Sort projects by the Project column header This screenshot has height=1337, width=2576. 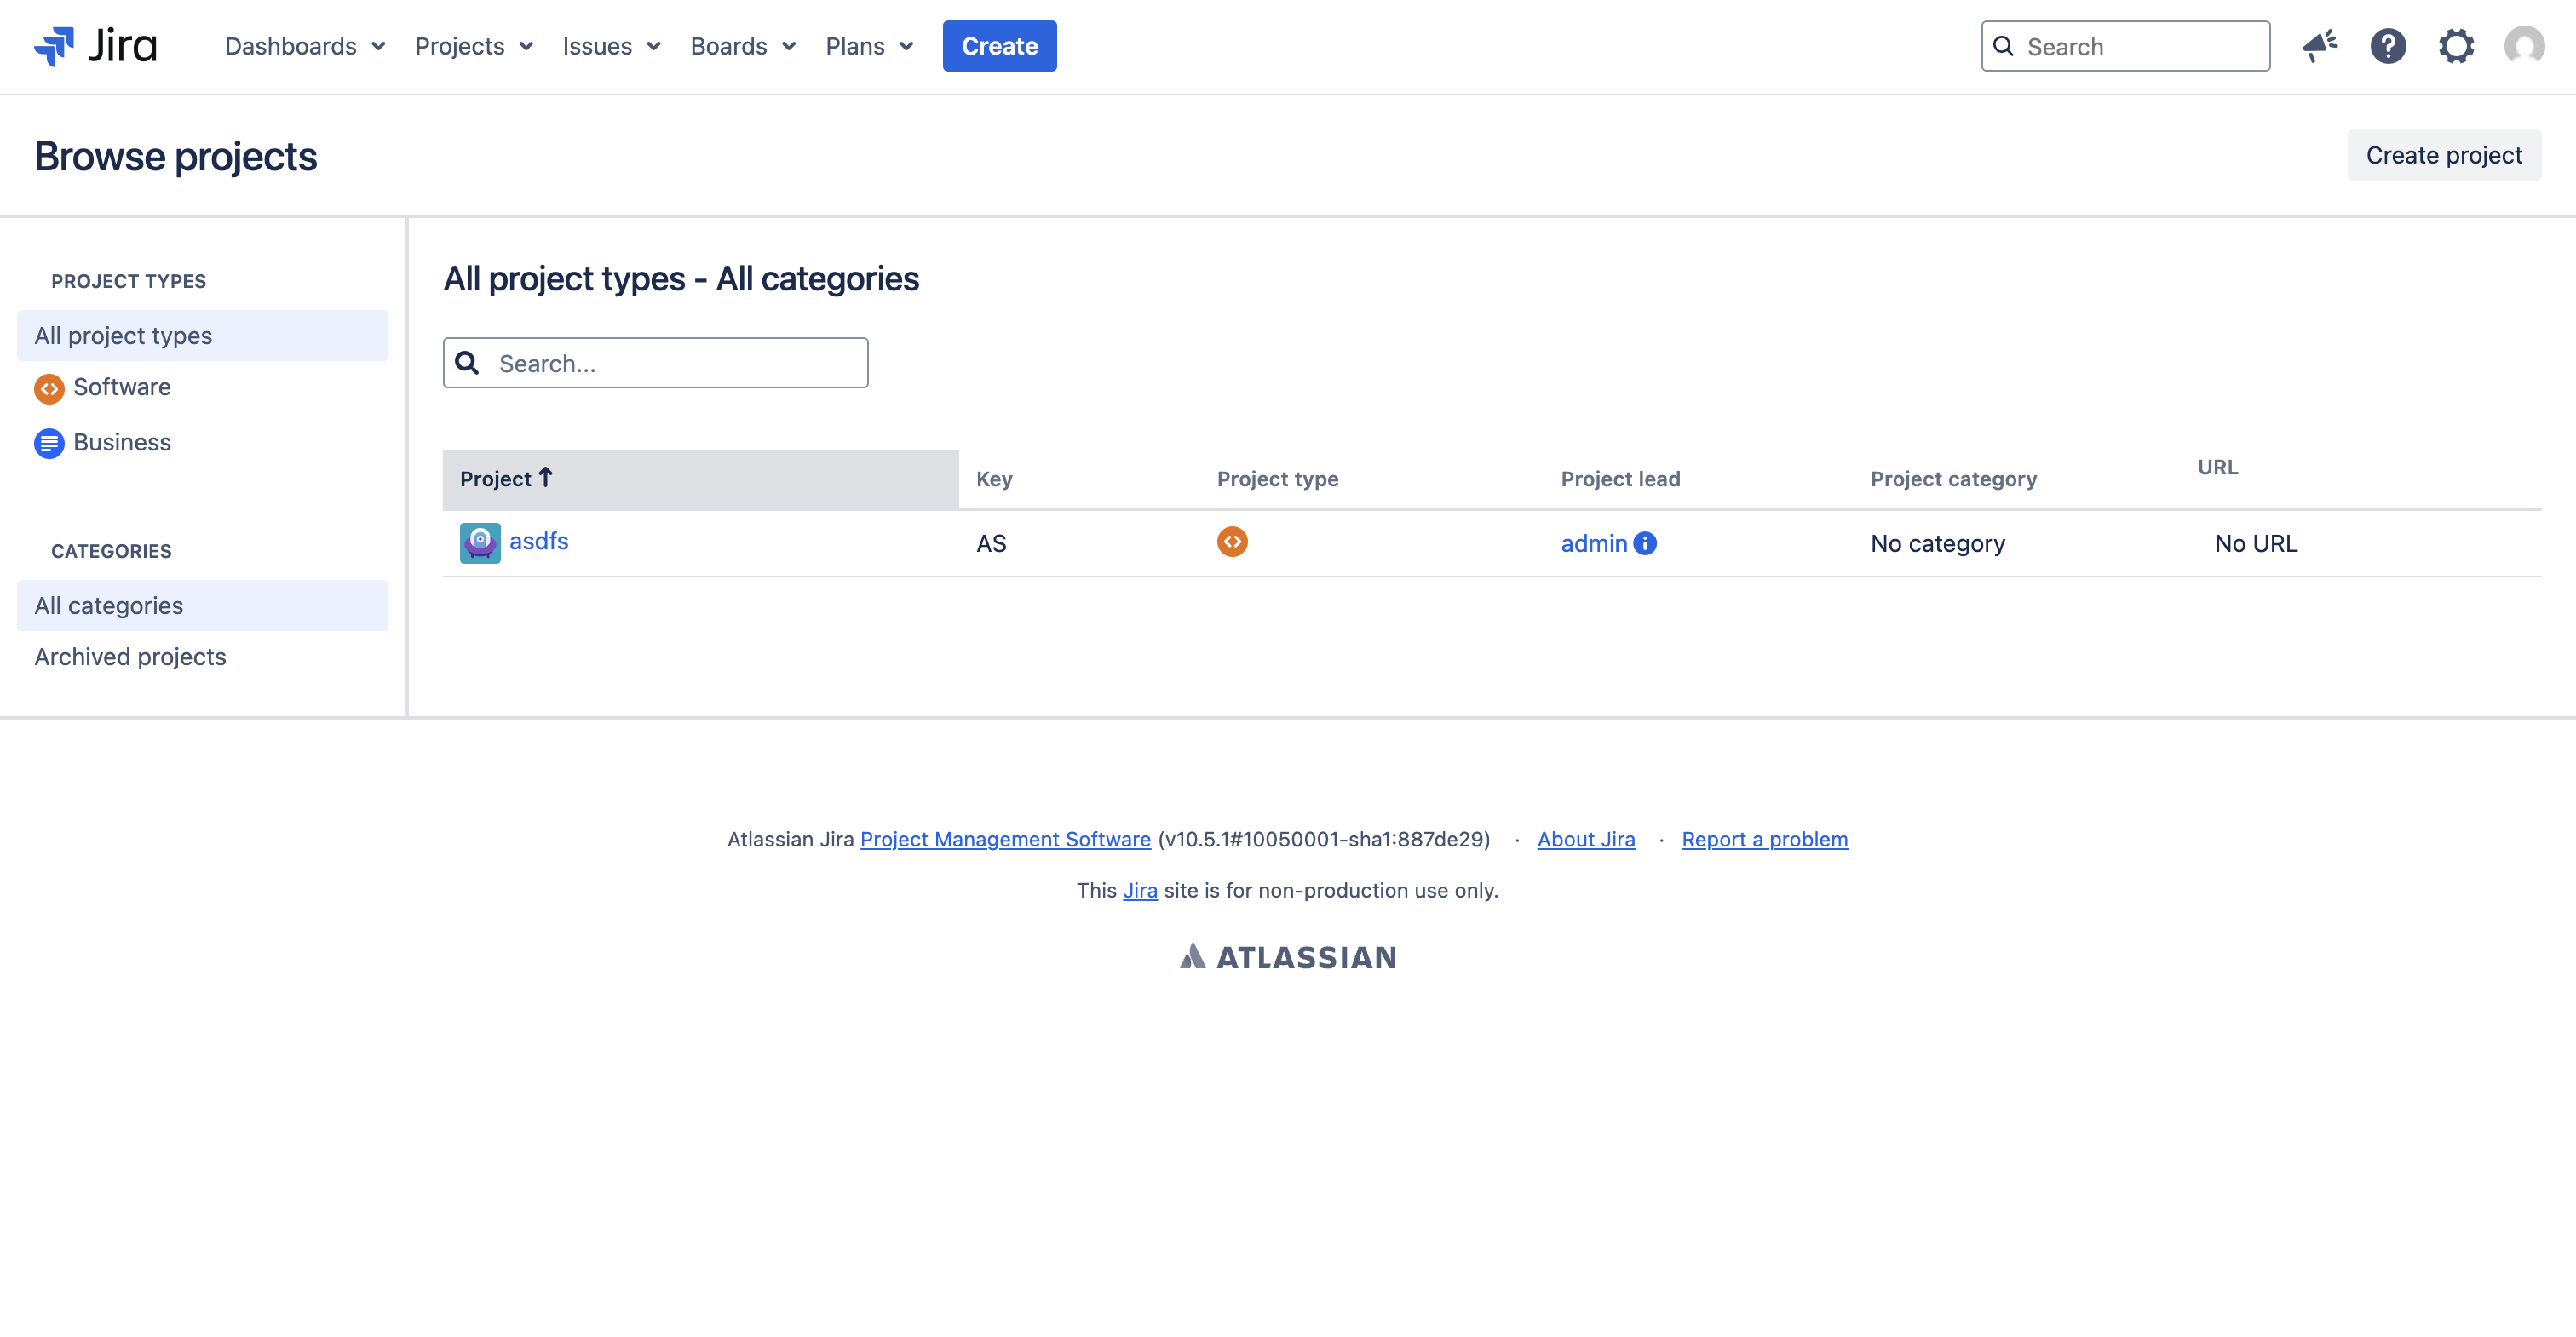pyautogui.click(x=507, y=478)
